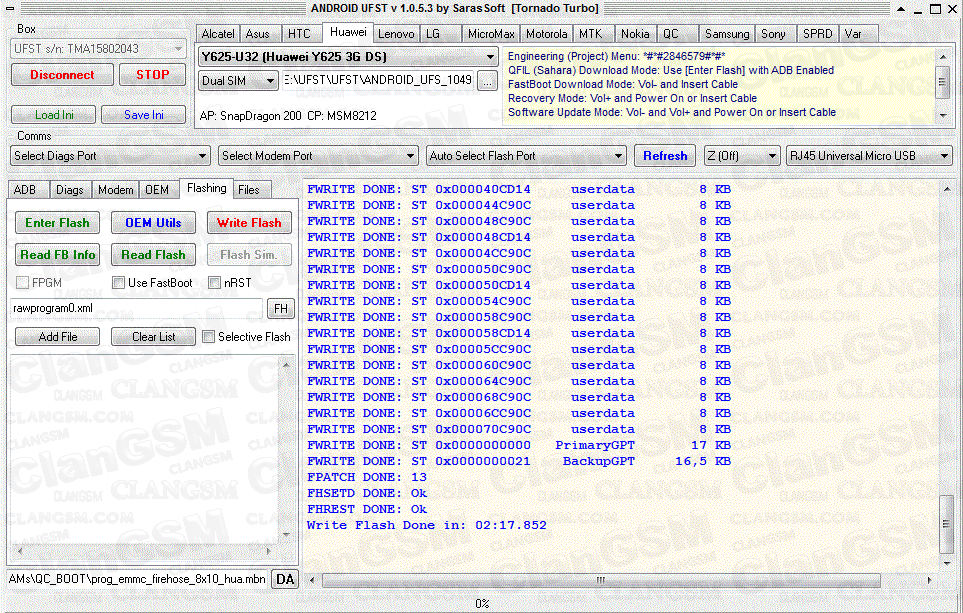Click the DA loader button

tap(285, 579)
